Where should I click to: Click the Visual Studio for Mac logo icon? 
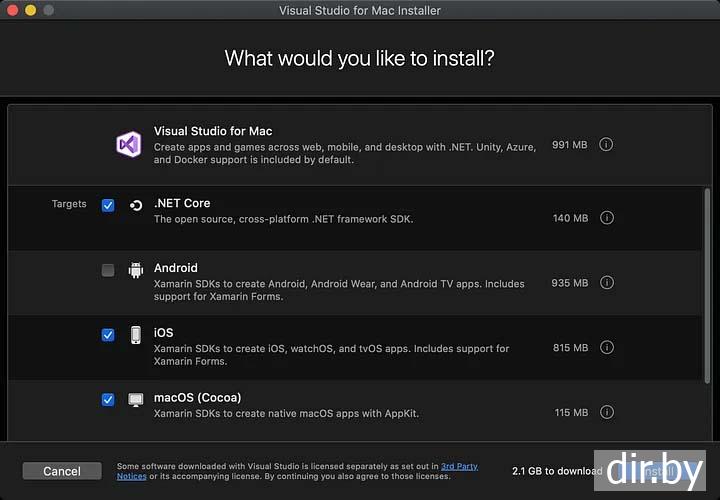click(x=128, y=144)
